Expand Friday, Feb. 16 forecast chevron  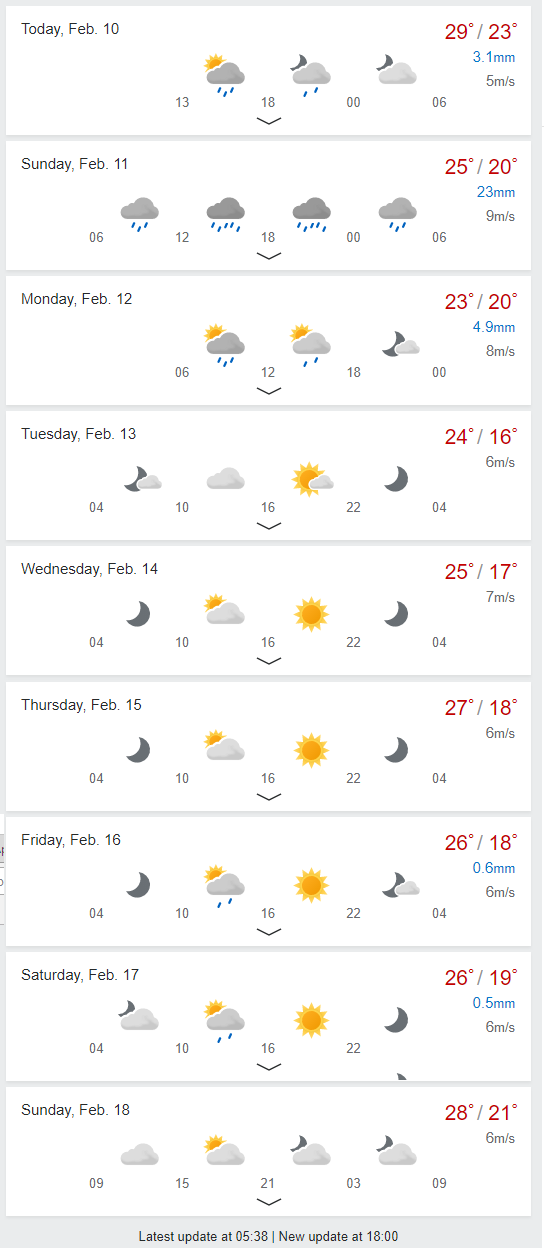[269, 932]
